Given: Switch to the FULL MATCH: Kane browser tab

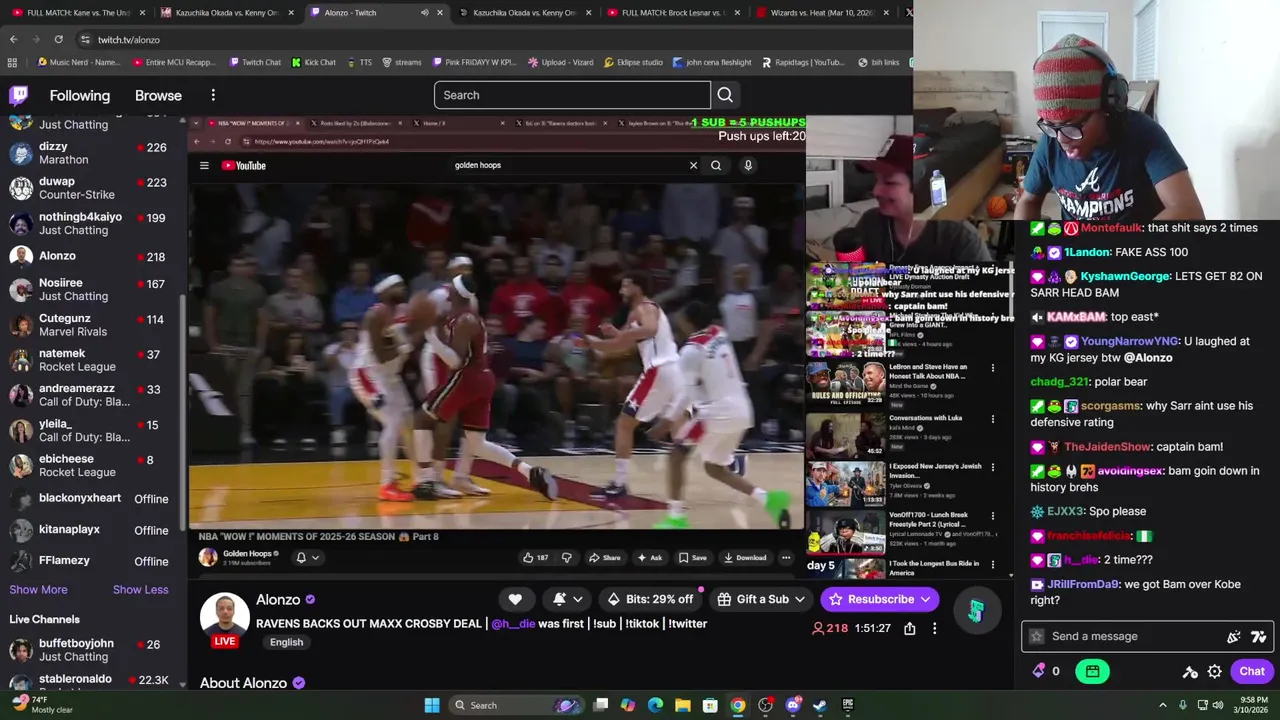Looking at the screenshot, I should [78, 13].
